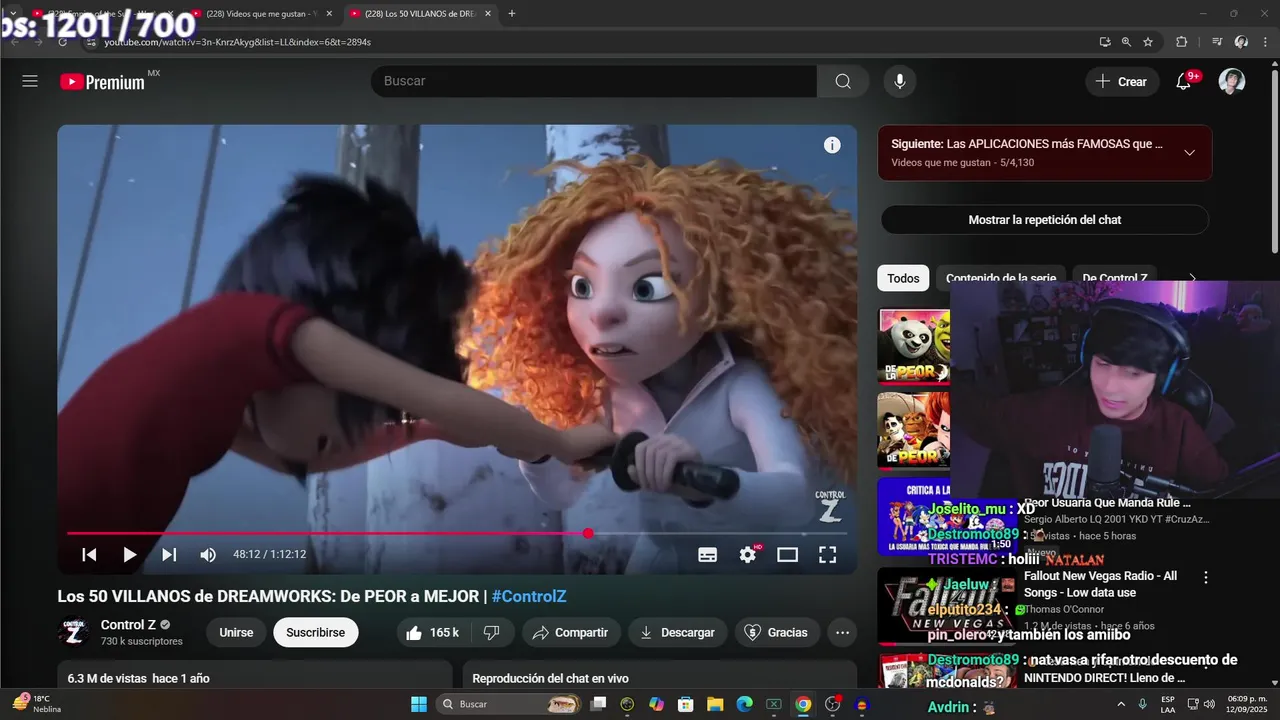Open Microsoft Edge from taskbar
The image size is (1280, 720).
744,705
